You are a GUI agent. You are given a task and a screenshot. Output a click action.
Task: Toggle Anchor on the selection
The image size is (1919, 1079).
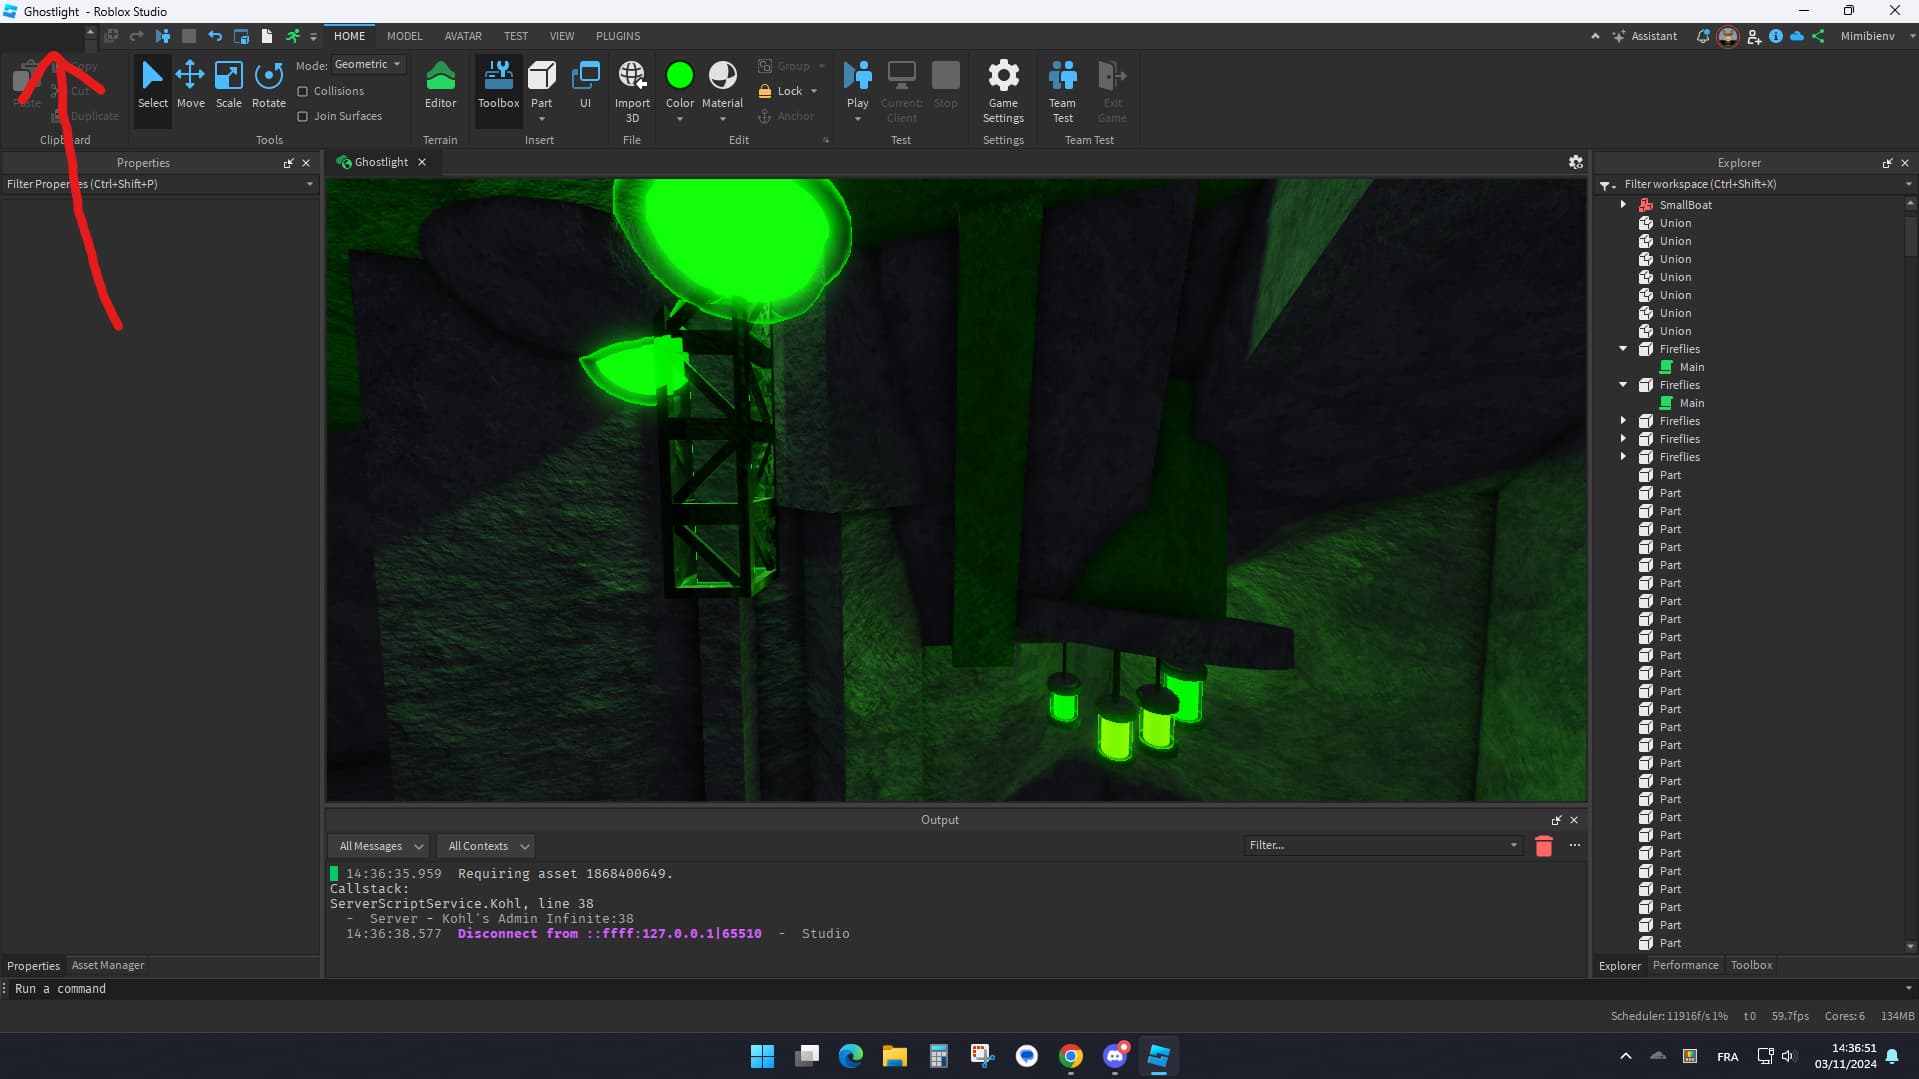click(787, 115)
